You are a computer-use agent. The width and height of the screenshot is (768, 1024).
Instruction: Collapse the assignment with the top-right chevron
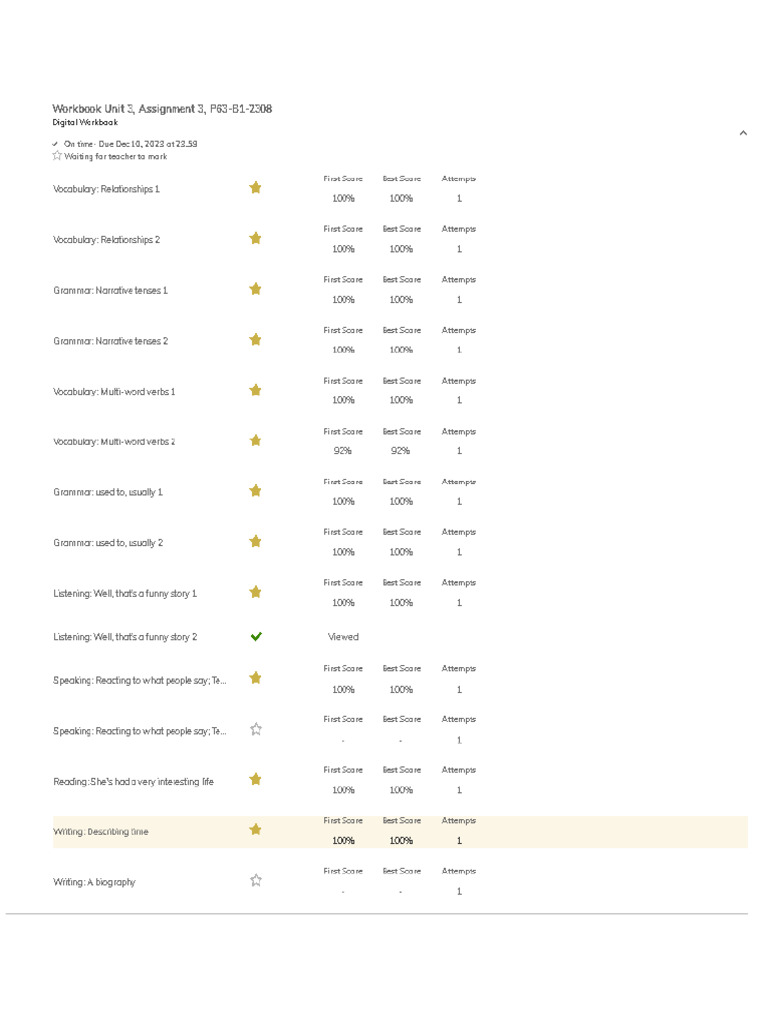pyautogui.click(x=743, y=133)
